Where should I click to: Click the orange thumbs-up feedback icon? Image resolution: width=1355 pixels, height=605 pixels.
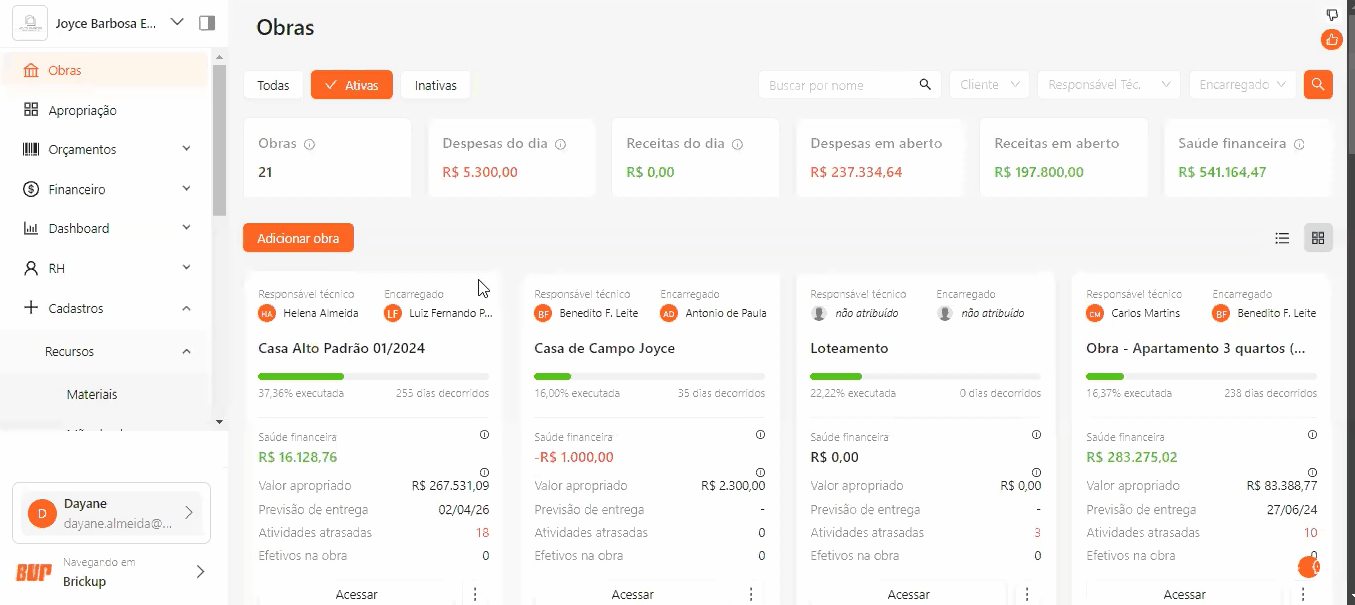1331,40
